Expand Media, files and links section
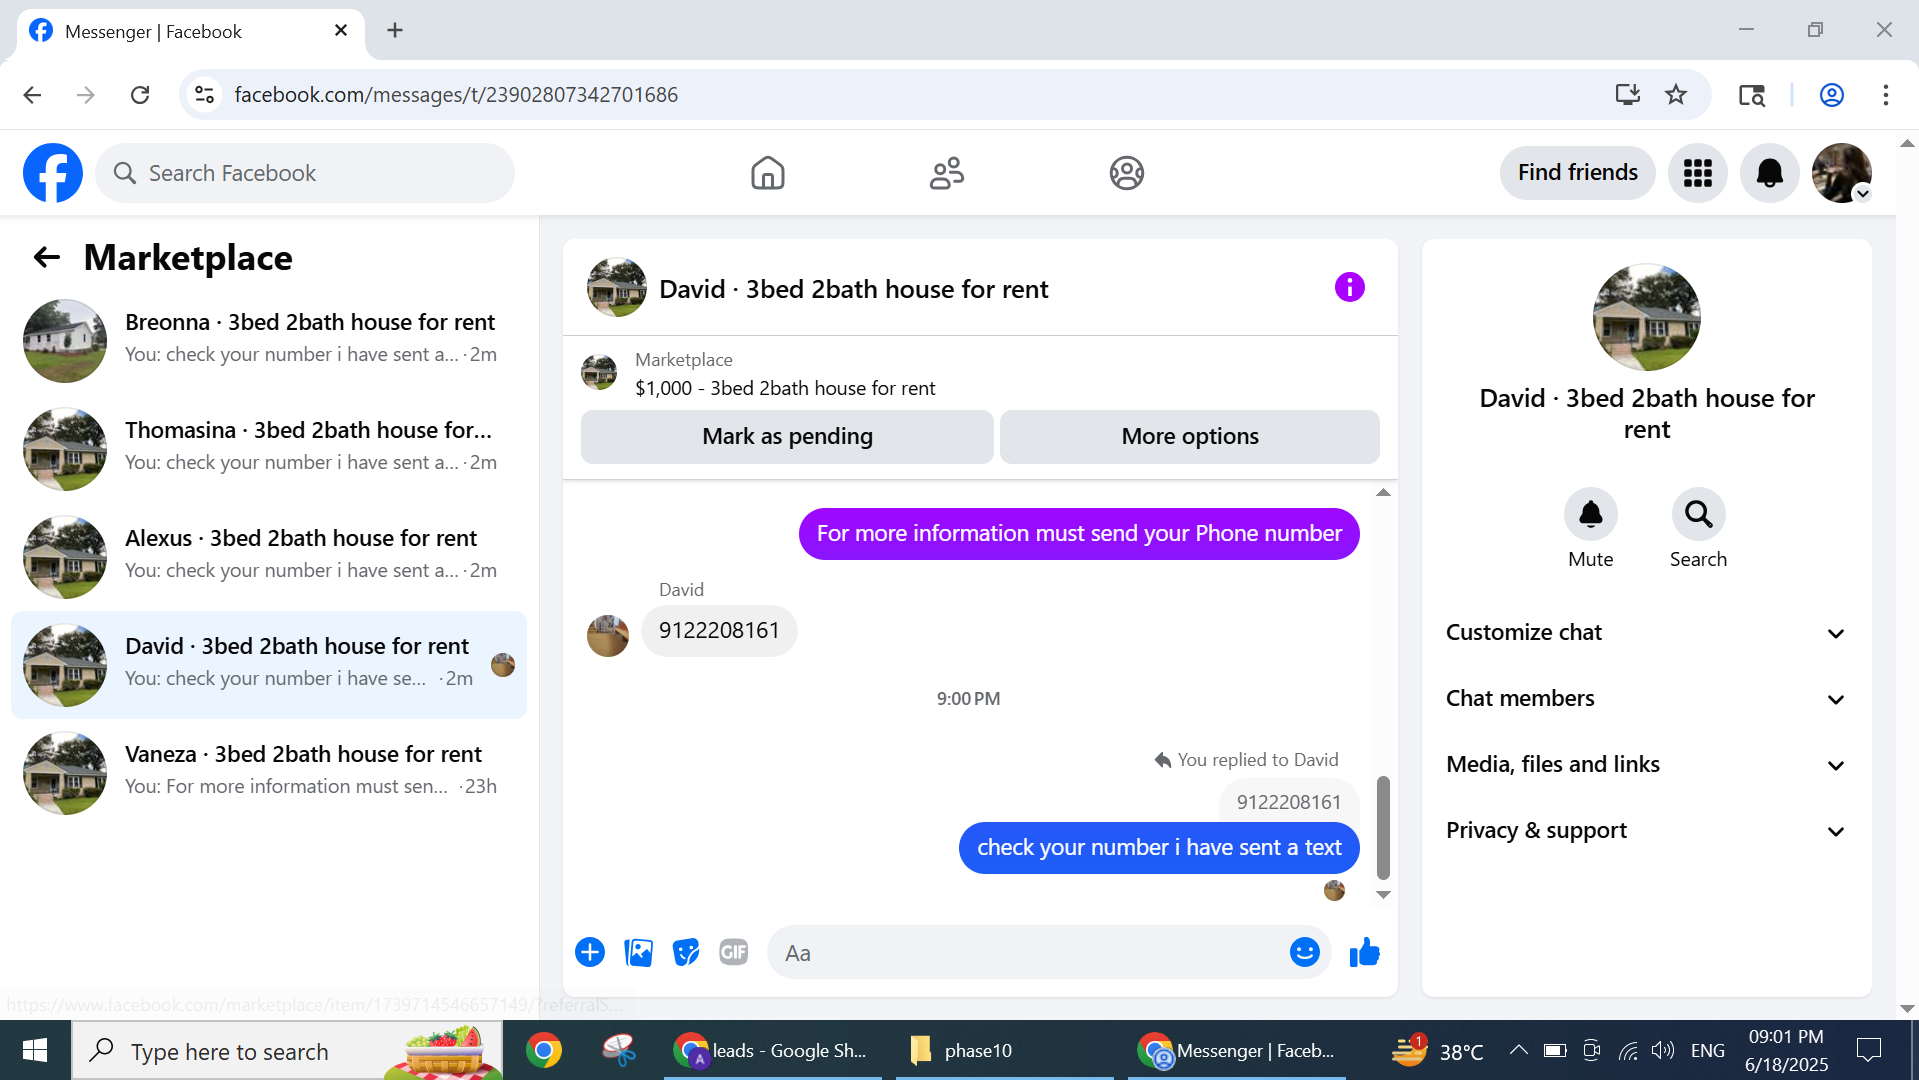 (x=1646, y=765)
